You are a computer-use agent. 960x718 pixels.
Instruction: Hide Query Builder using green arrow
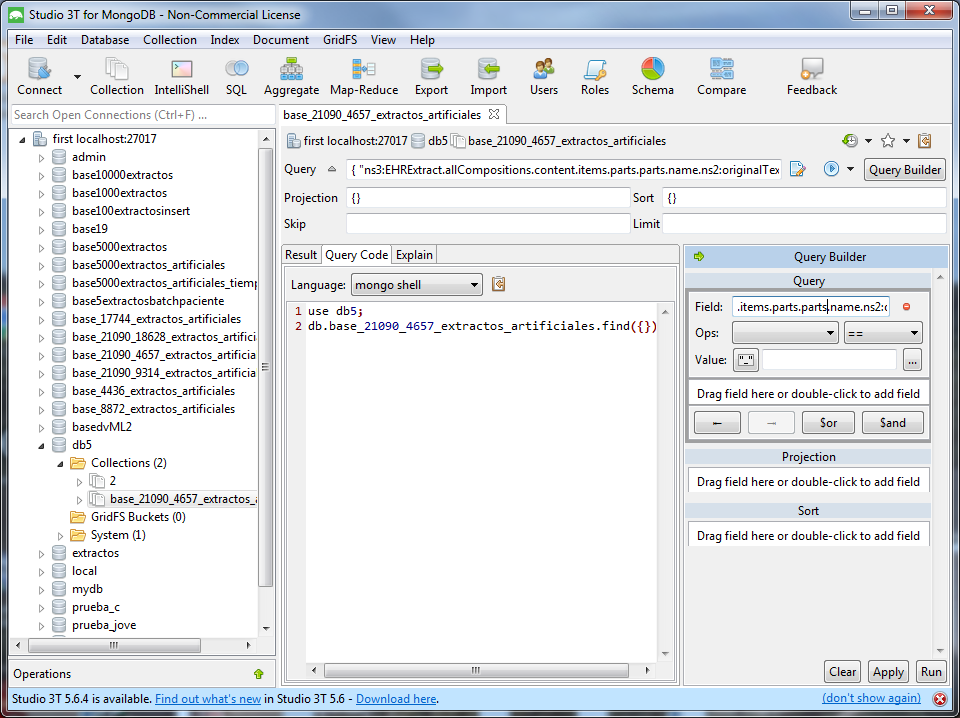699,257
